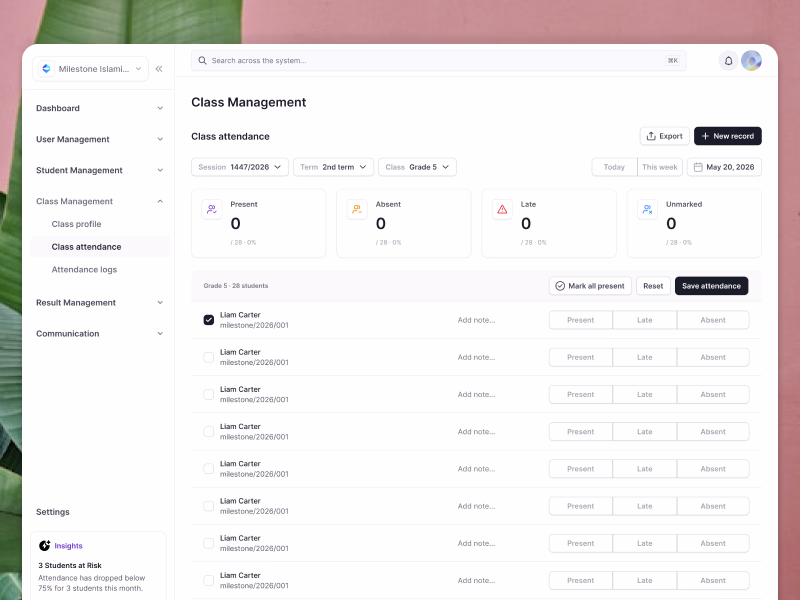Click the Class Management page heading

point(248,103)
